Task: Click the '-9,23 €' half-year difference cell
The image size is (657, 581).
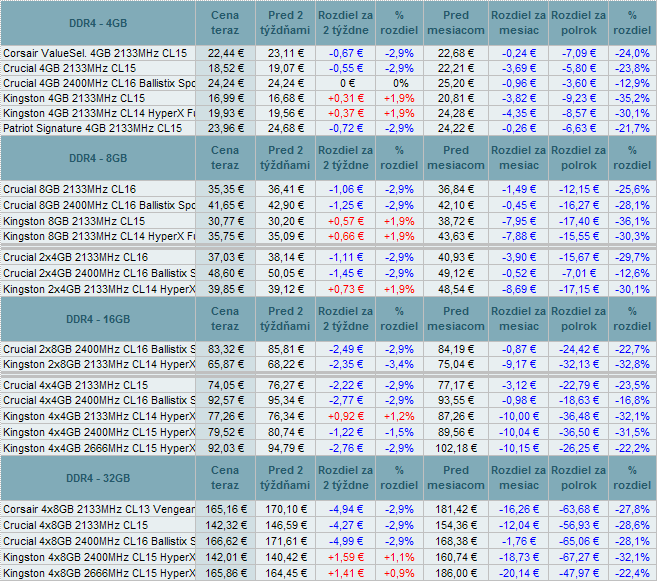Action: click(579, 98)
